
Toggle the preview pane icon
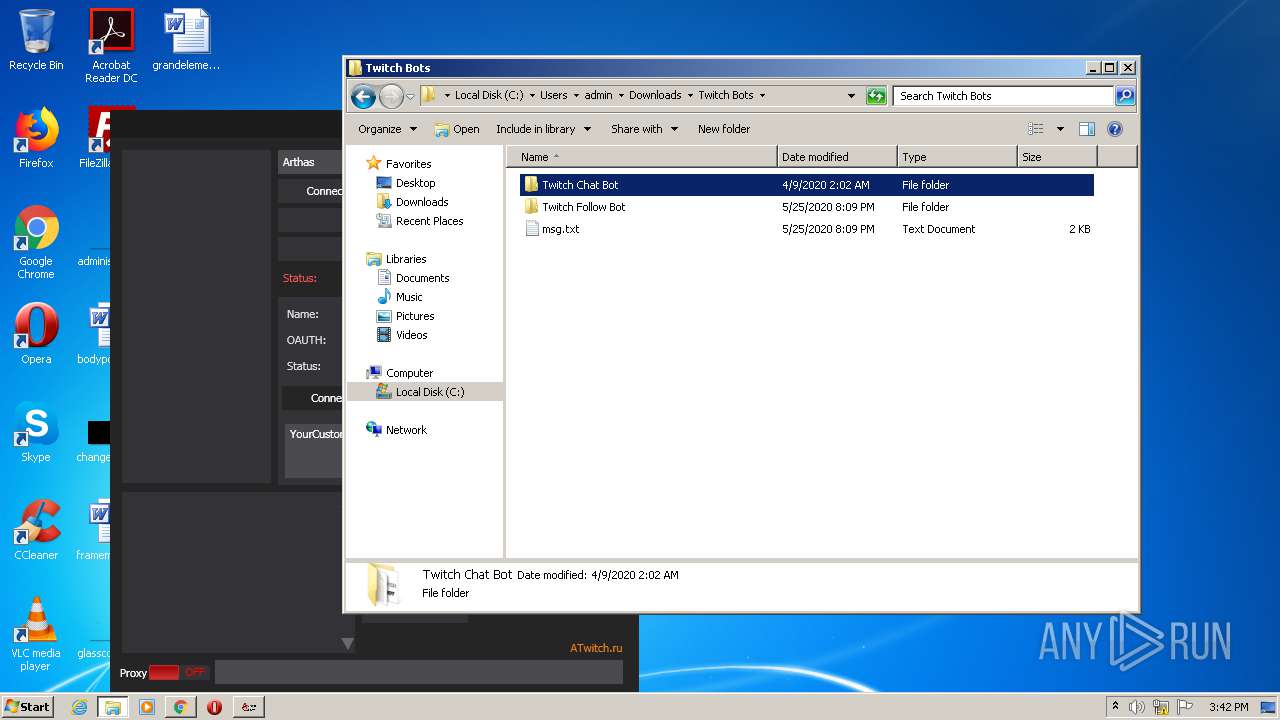click(x=1087, y=129)
